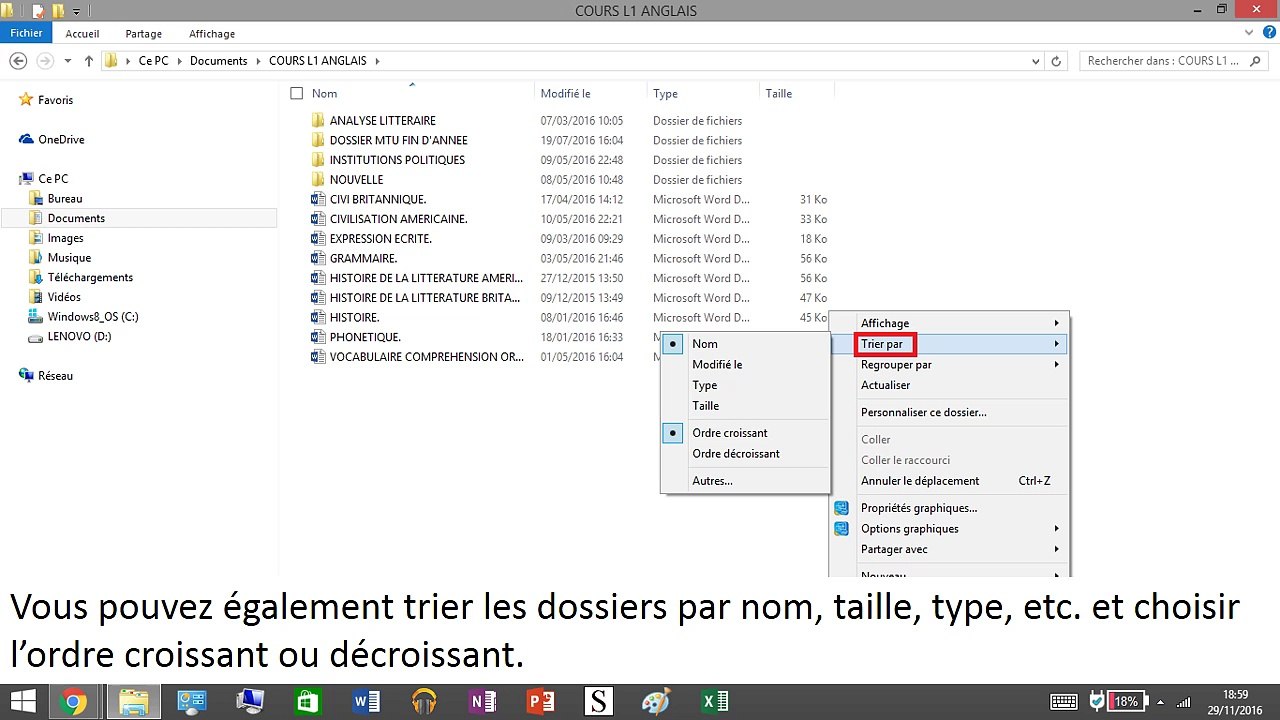Select Annuler le déplacement
The height and width of the screenshot is (720, 1280).
920,481
